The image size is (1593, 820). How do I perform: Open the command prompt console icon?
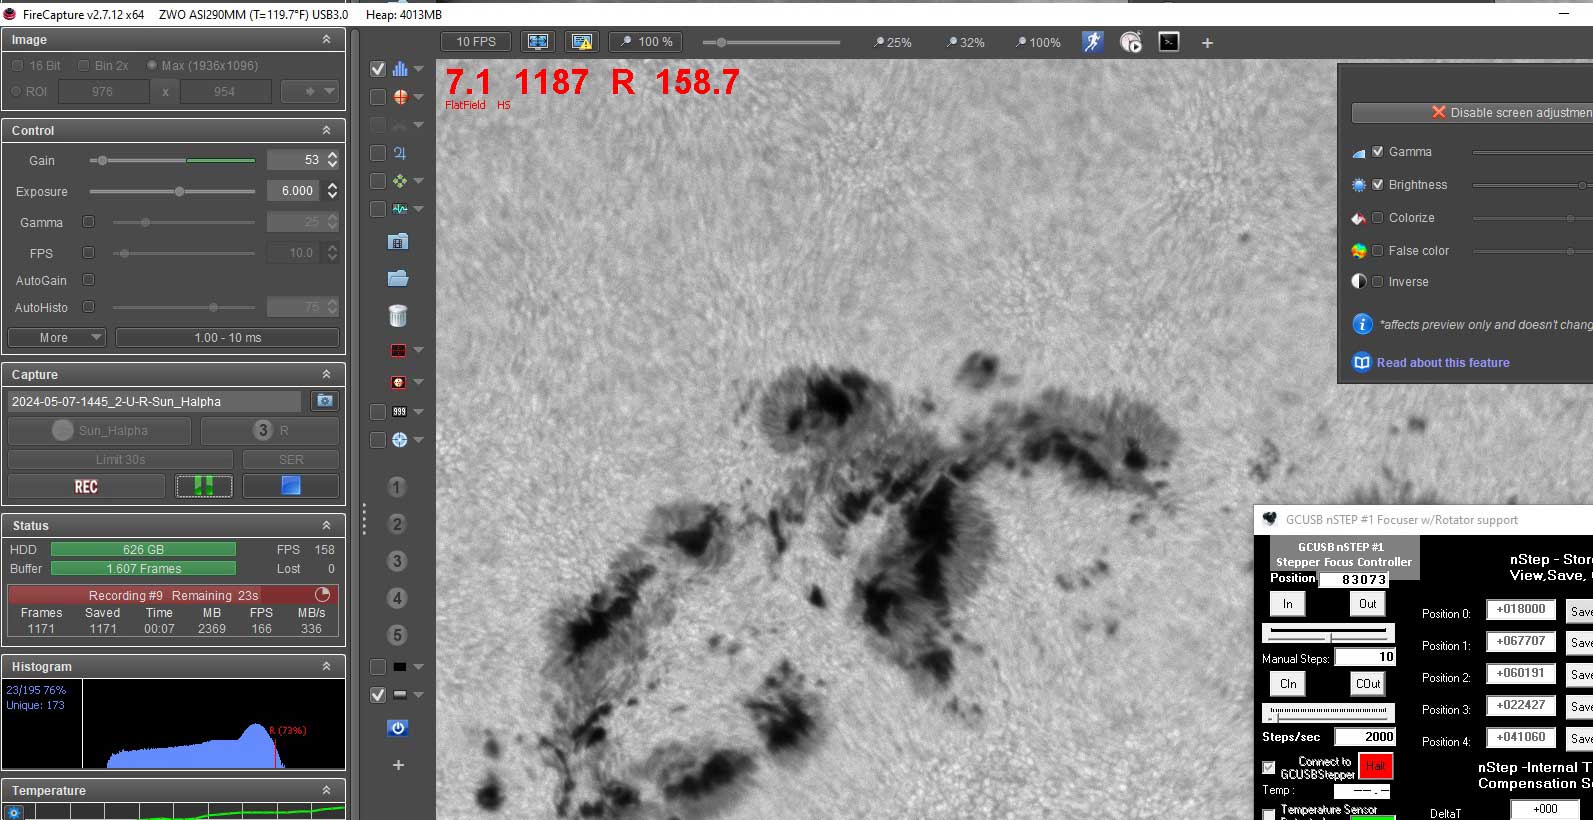click(x=1168, y=42)
